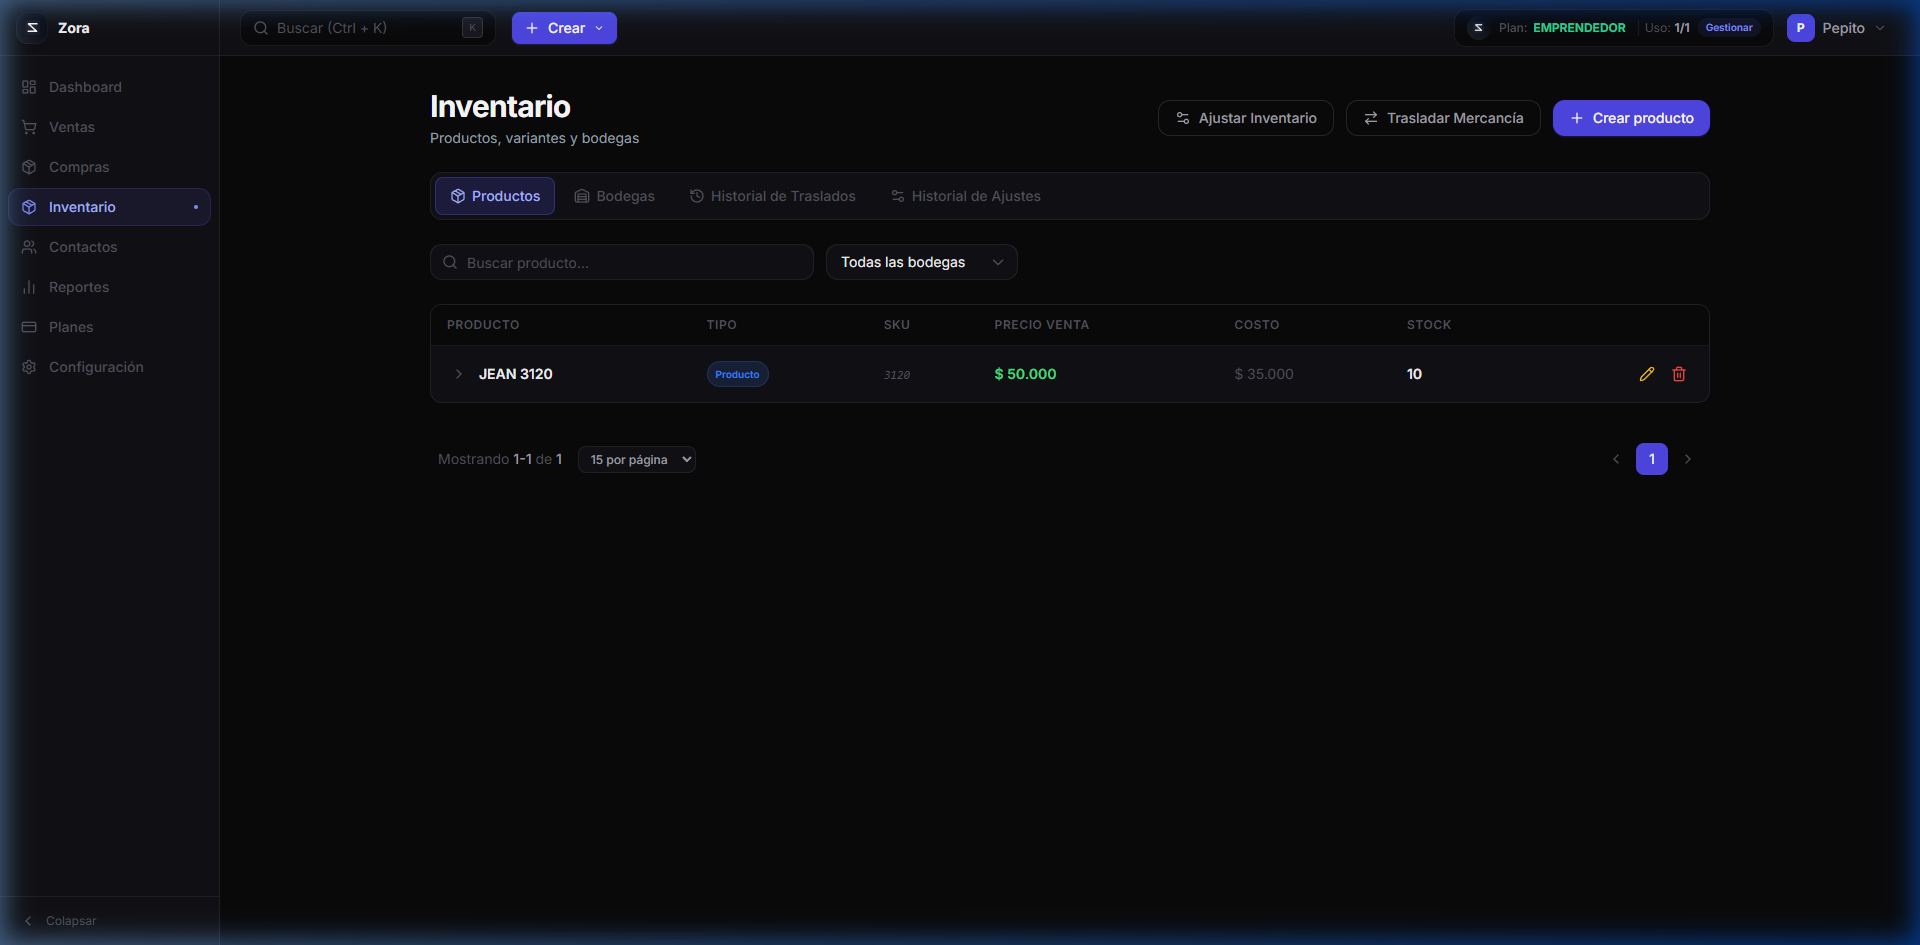1920x945 pixels.
Task: Open the 15 por página selector
Action: [637, 460]
